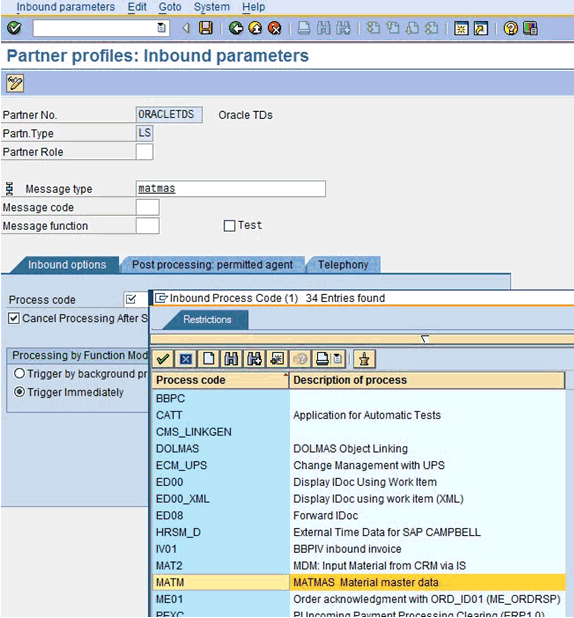Go to Previous Page icon
Image resolution: width=574 pixels, height=618 pixels.
(x=393, y=28)
